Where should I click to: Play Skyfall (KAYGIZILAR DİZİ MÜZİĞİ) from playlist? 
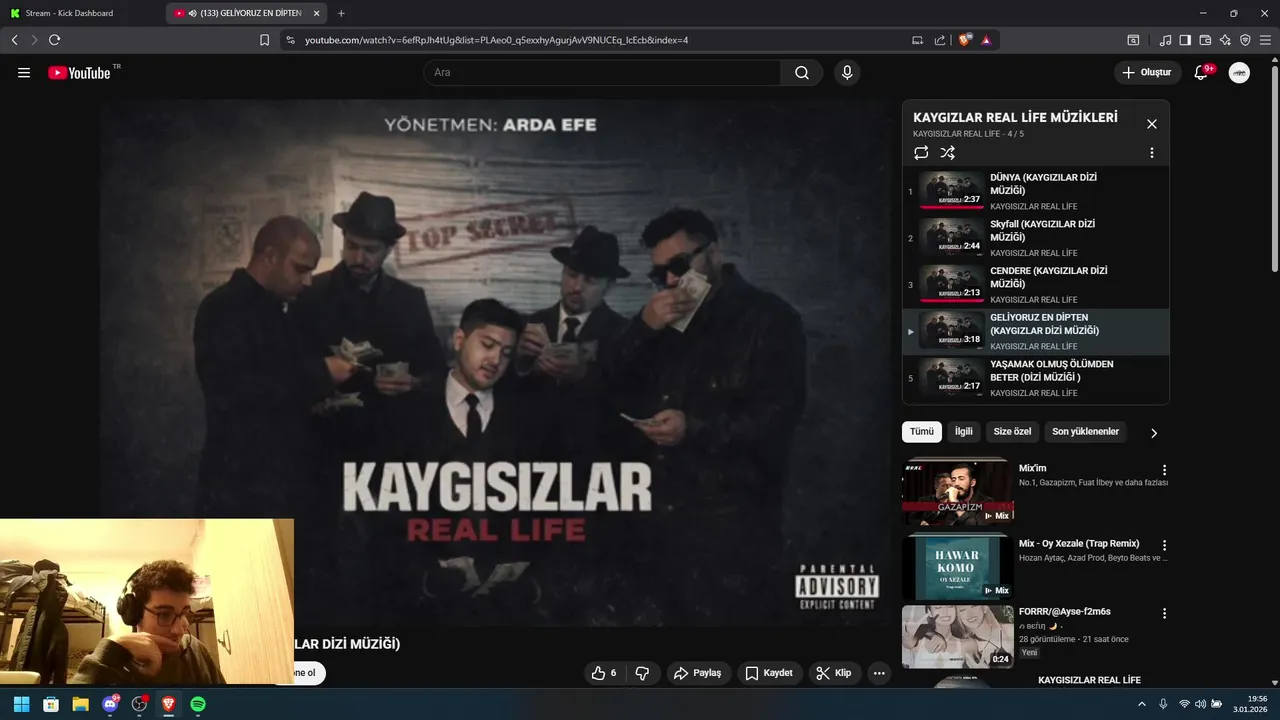click(x=1035, y=238)
